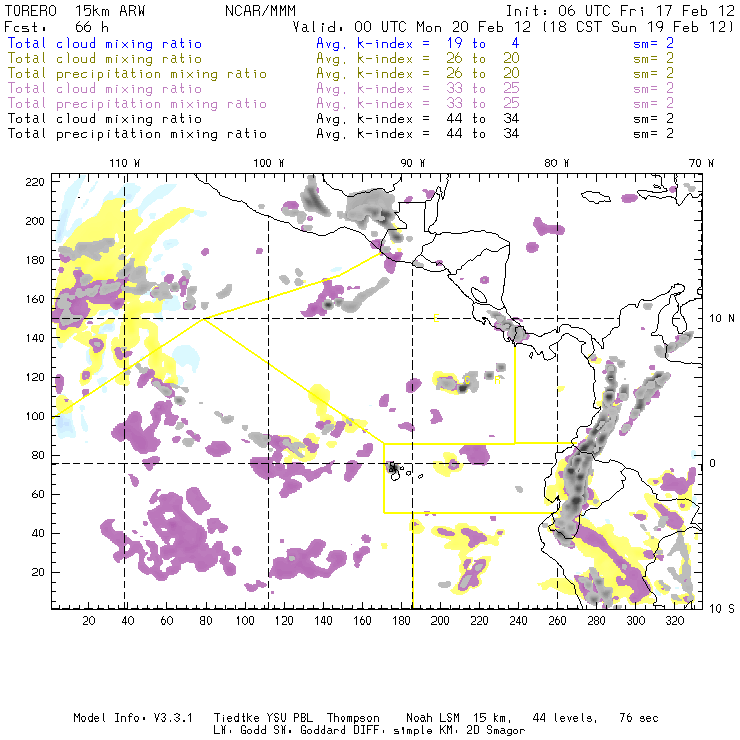Select the olive 'Total precipitation mixing ratio' legend line
The image size is (740, 740).
pos(137,74)
